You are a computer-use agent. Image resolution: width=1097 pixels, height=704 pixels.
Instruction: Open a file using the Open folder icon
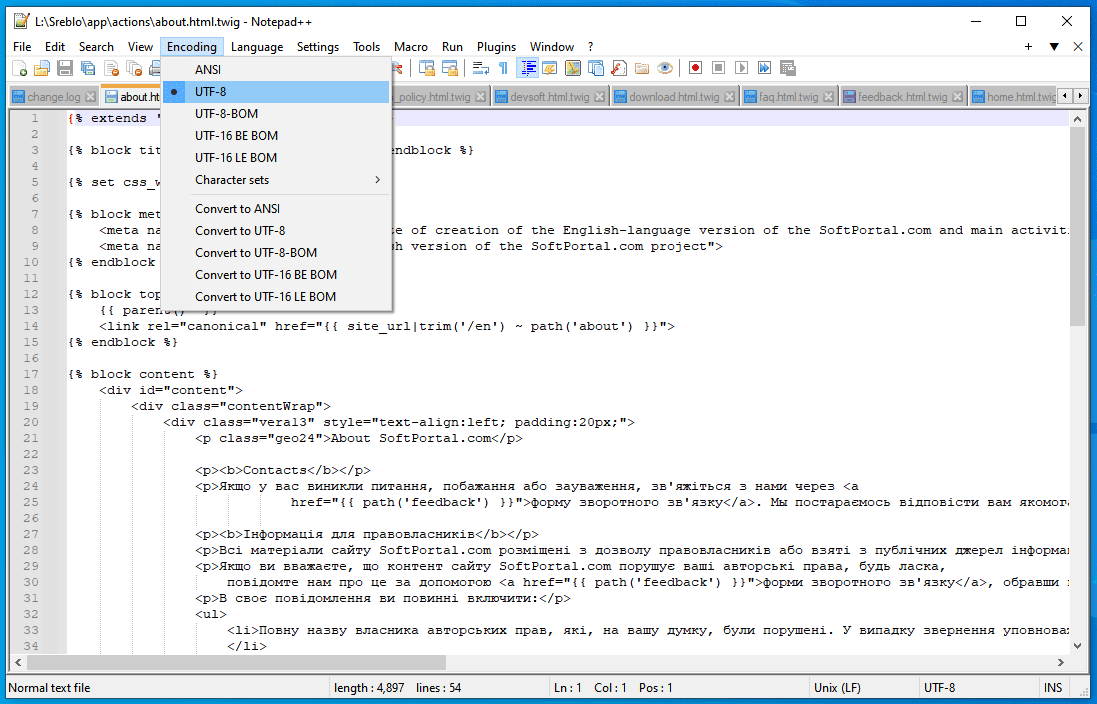42,68
